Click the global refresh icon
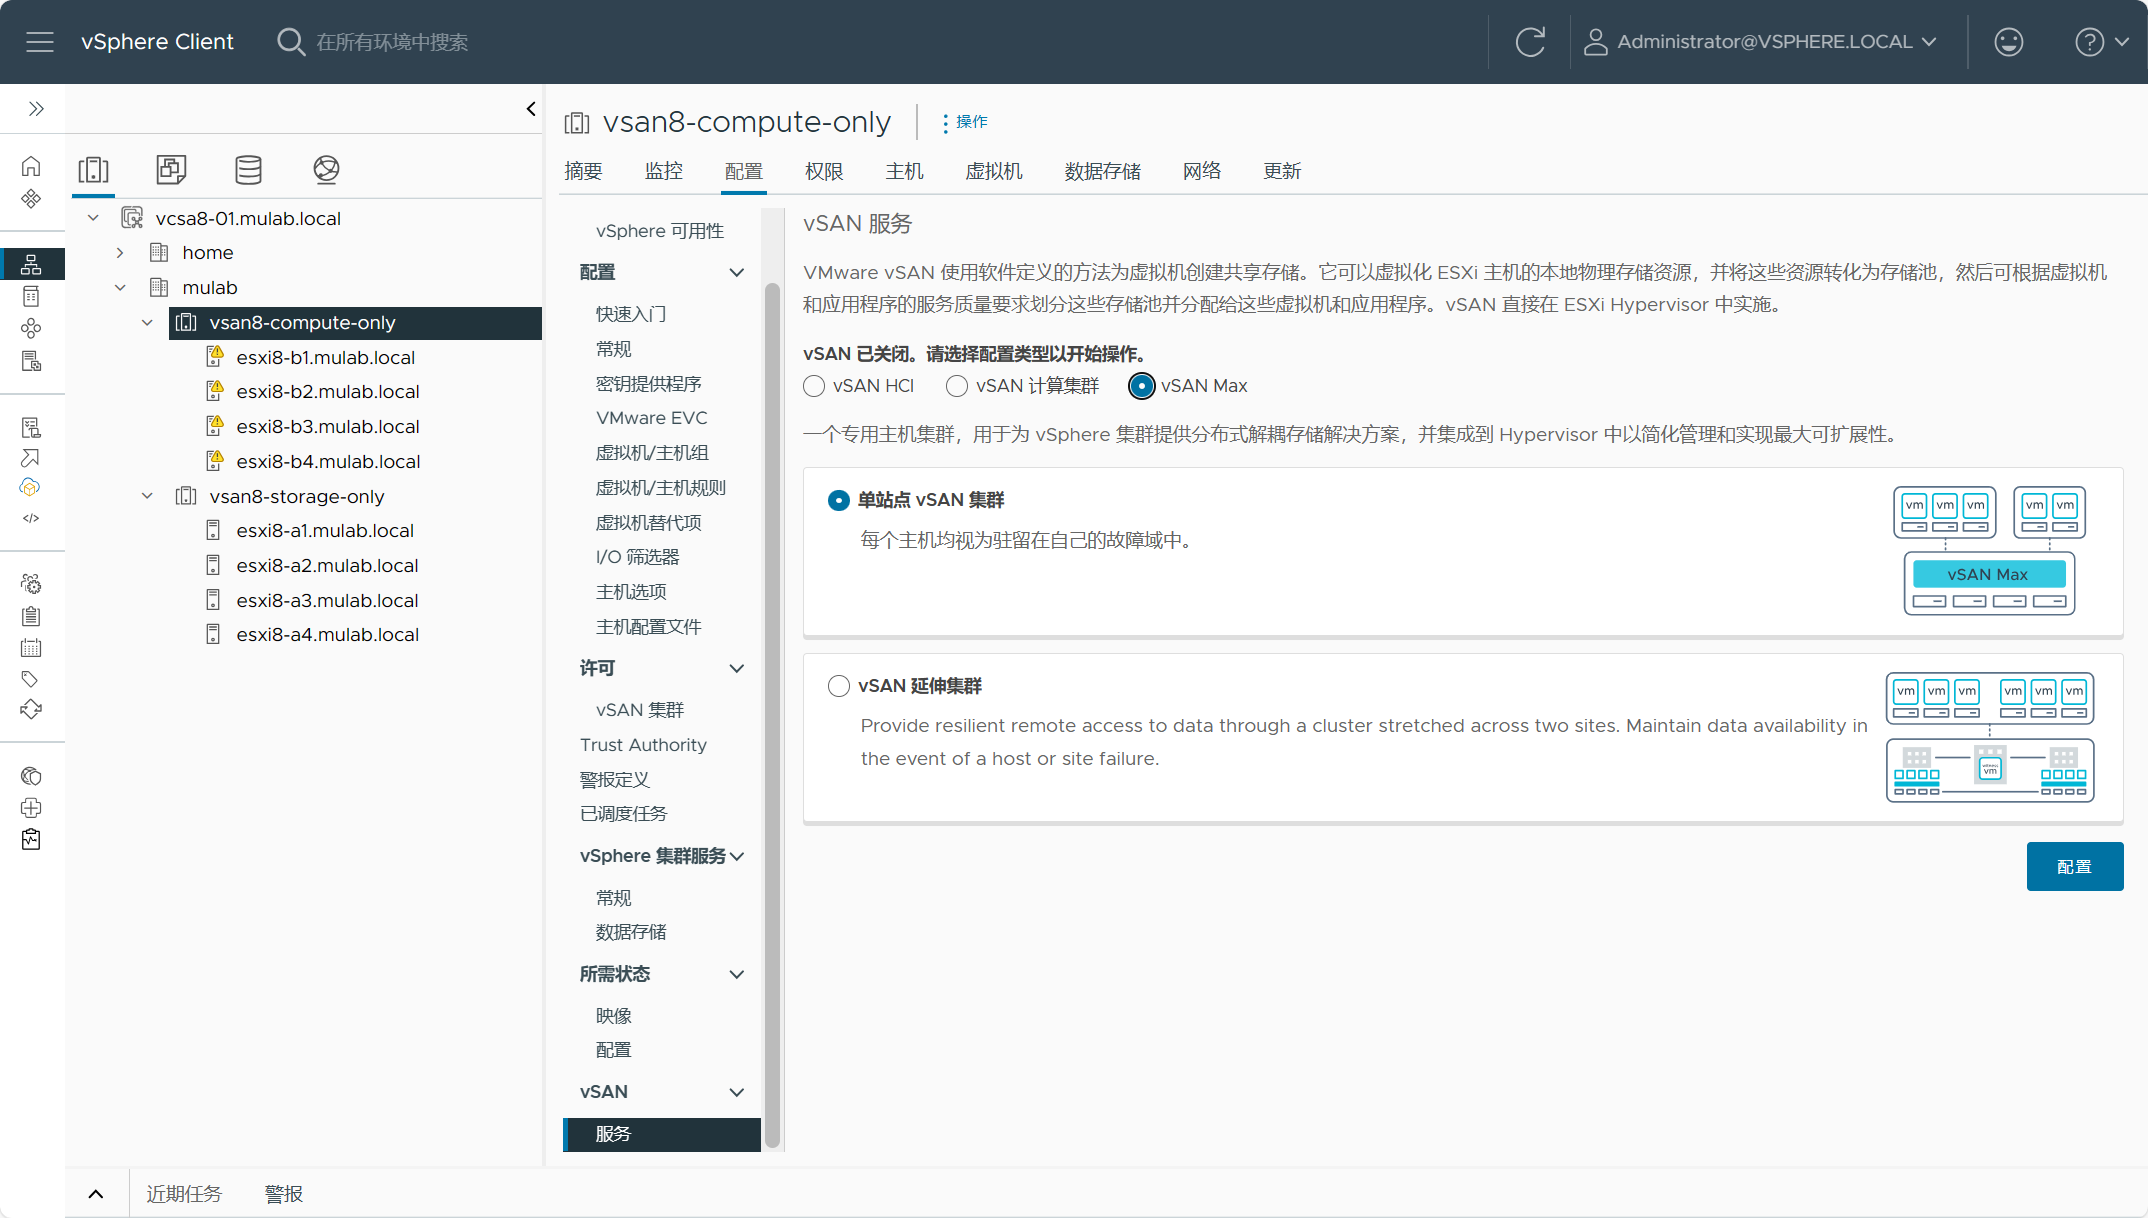2148x1218 pixels. [1530, 42]
